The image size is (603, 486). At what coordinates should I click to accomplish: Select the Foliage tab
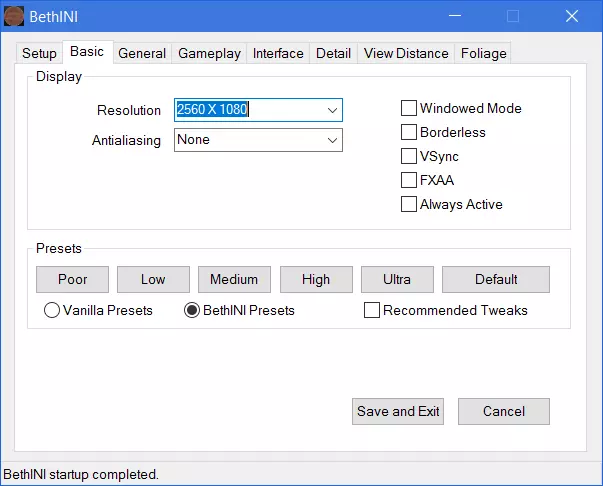tap(483, 53)
